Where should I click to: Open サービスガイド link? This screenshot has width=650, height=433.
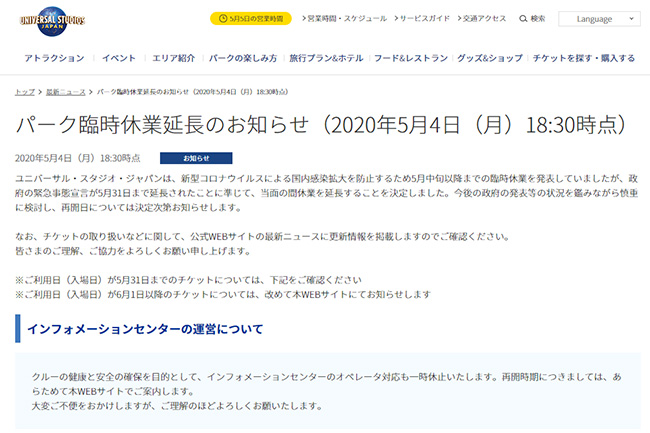pyautogui.click(x=422, y=19)
